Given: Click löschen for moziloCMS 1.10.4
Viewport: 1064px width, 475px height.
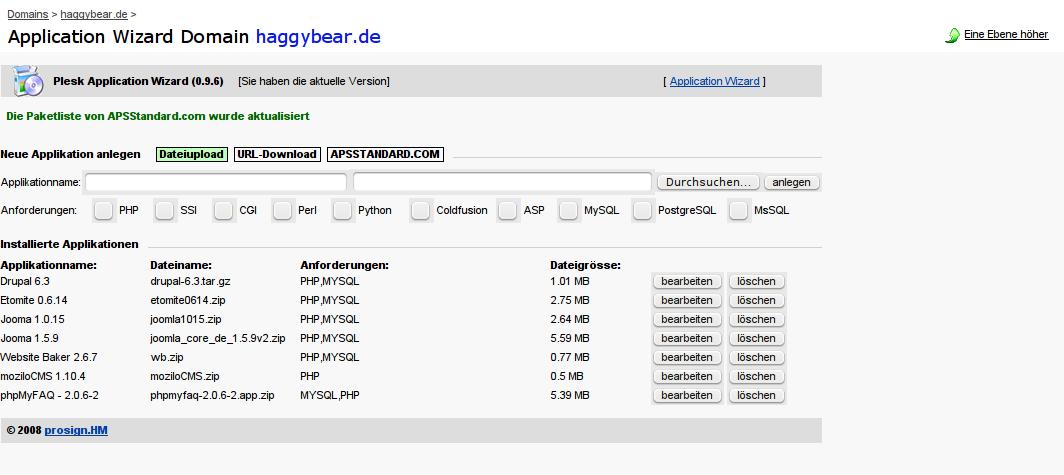Looking at the screenshot, I should pyautogui.click(x=757, y=376).
